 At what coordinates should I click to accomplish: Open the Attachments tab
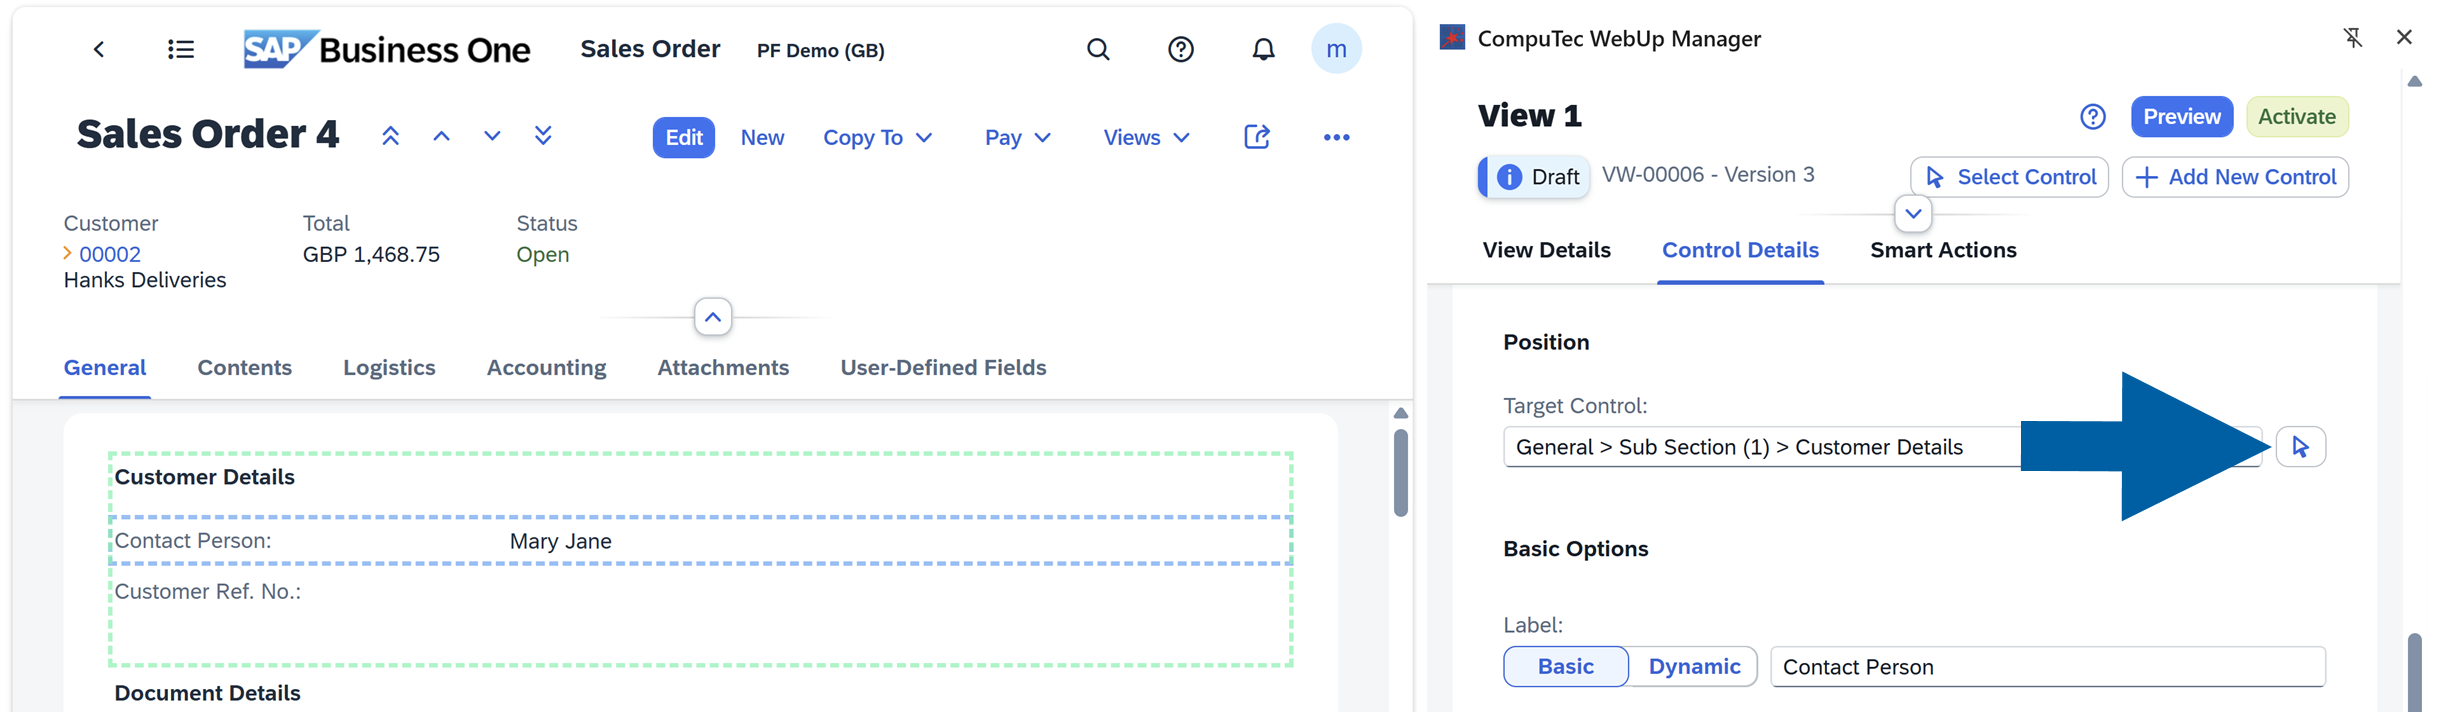coord(723,368)
